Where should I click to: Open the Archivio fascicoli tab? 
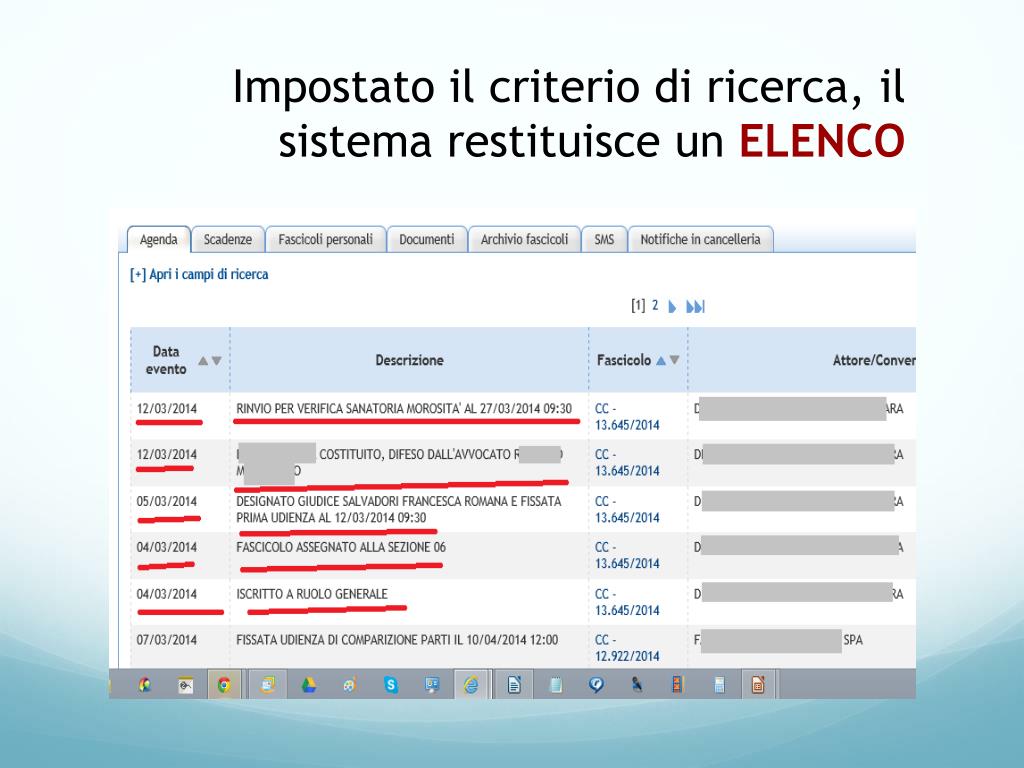tap(524, 240)
